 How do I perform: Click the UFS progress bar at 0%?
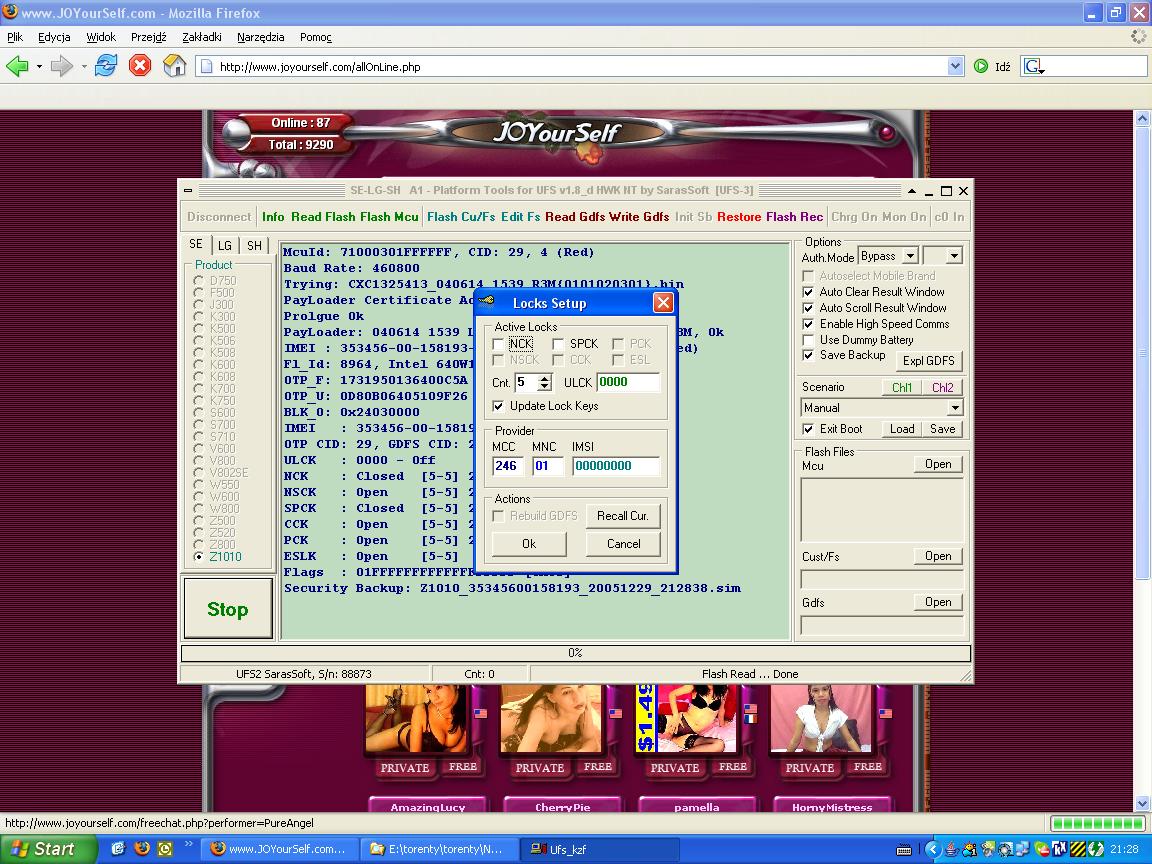click(x=576, y=652)
